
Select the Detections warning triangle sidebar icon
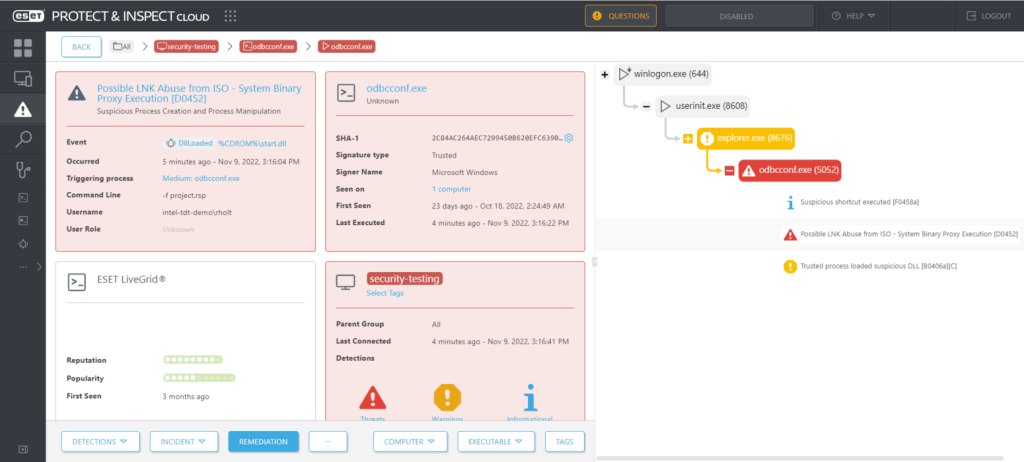(x=23, y=110)
